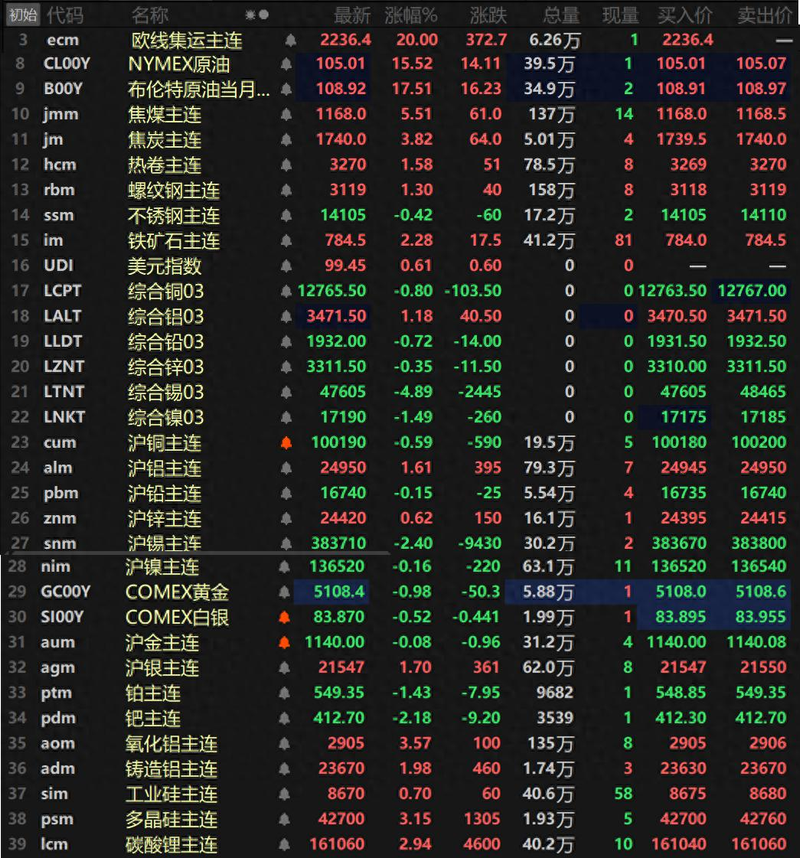Click the alarm bell beside 工业硅主连
The image size is (800, 858).
288,794
